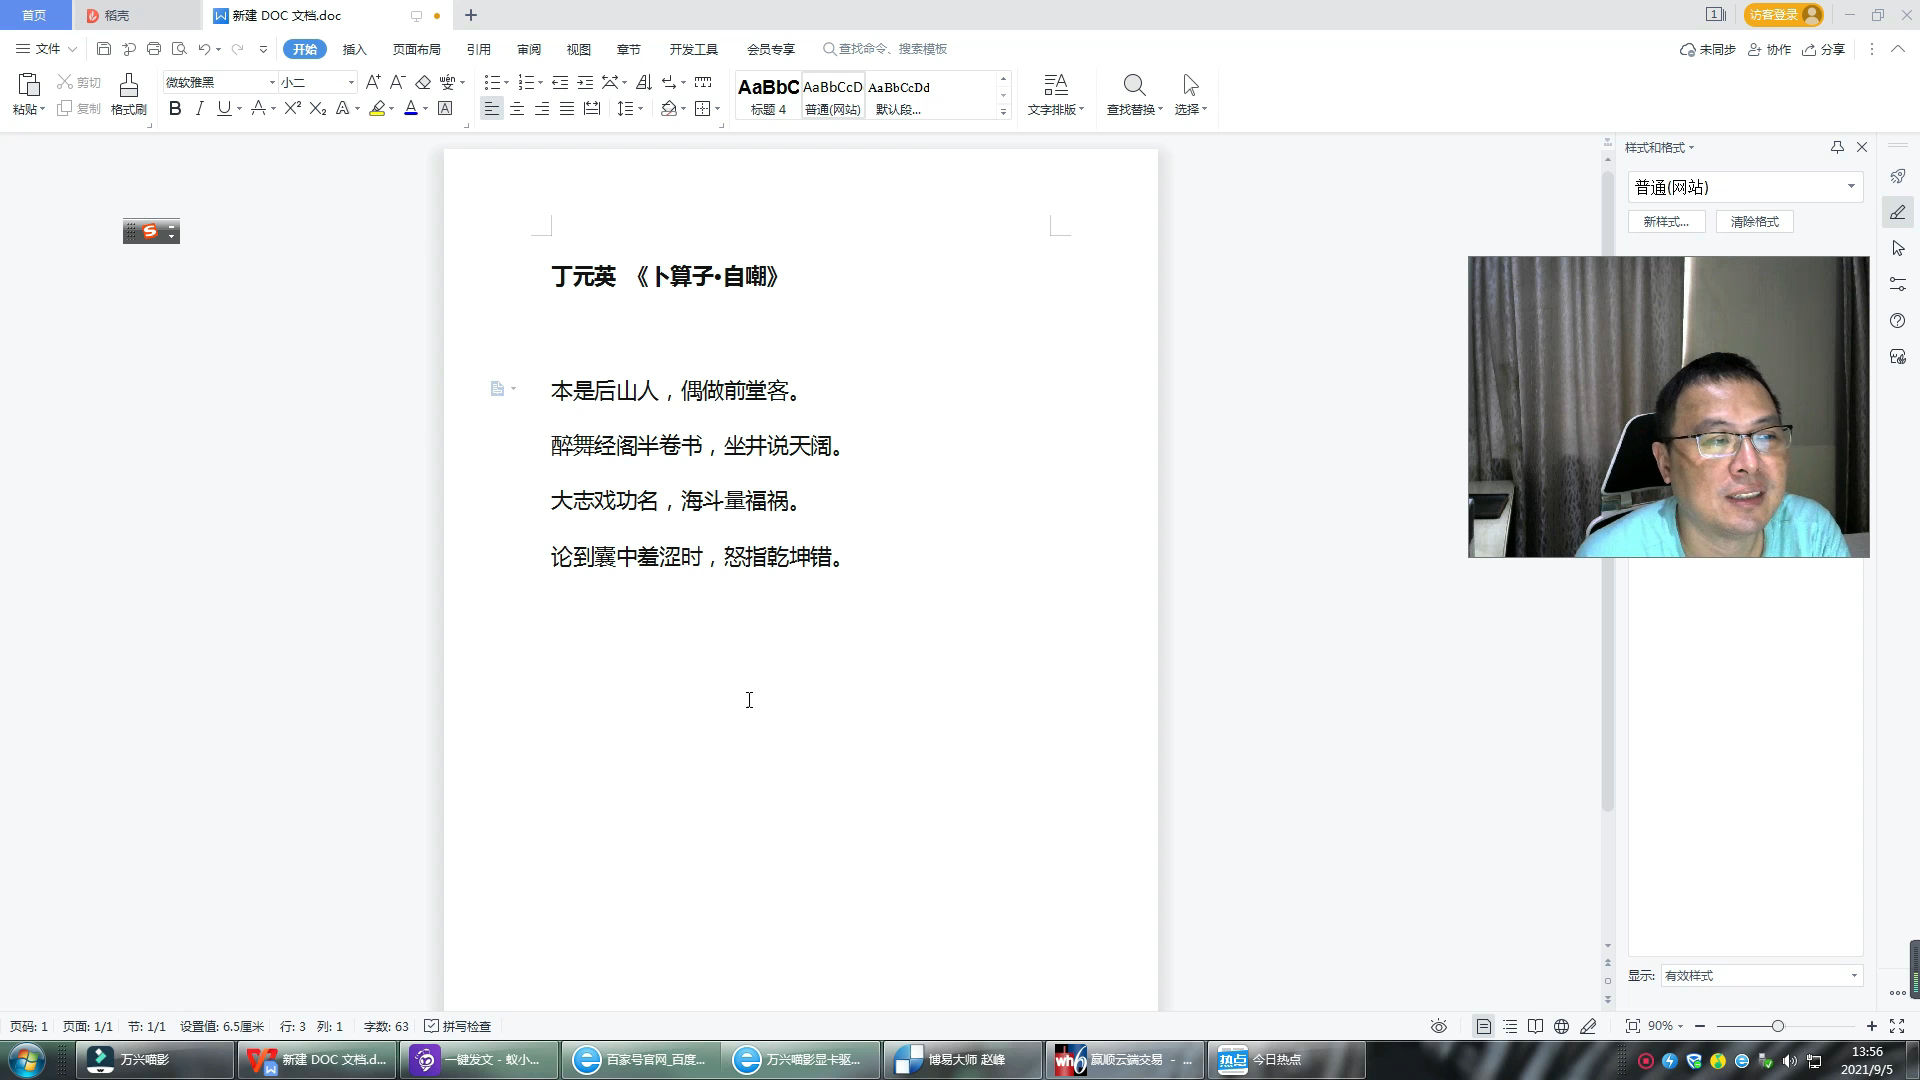The image size is (1920, 1080).
Task: Open the Review ribbon tab
Action: tap(529, 49)
